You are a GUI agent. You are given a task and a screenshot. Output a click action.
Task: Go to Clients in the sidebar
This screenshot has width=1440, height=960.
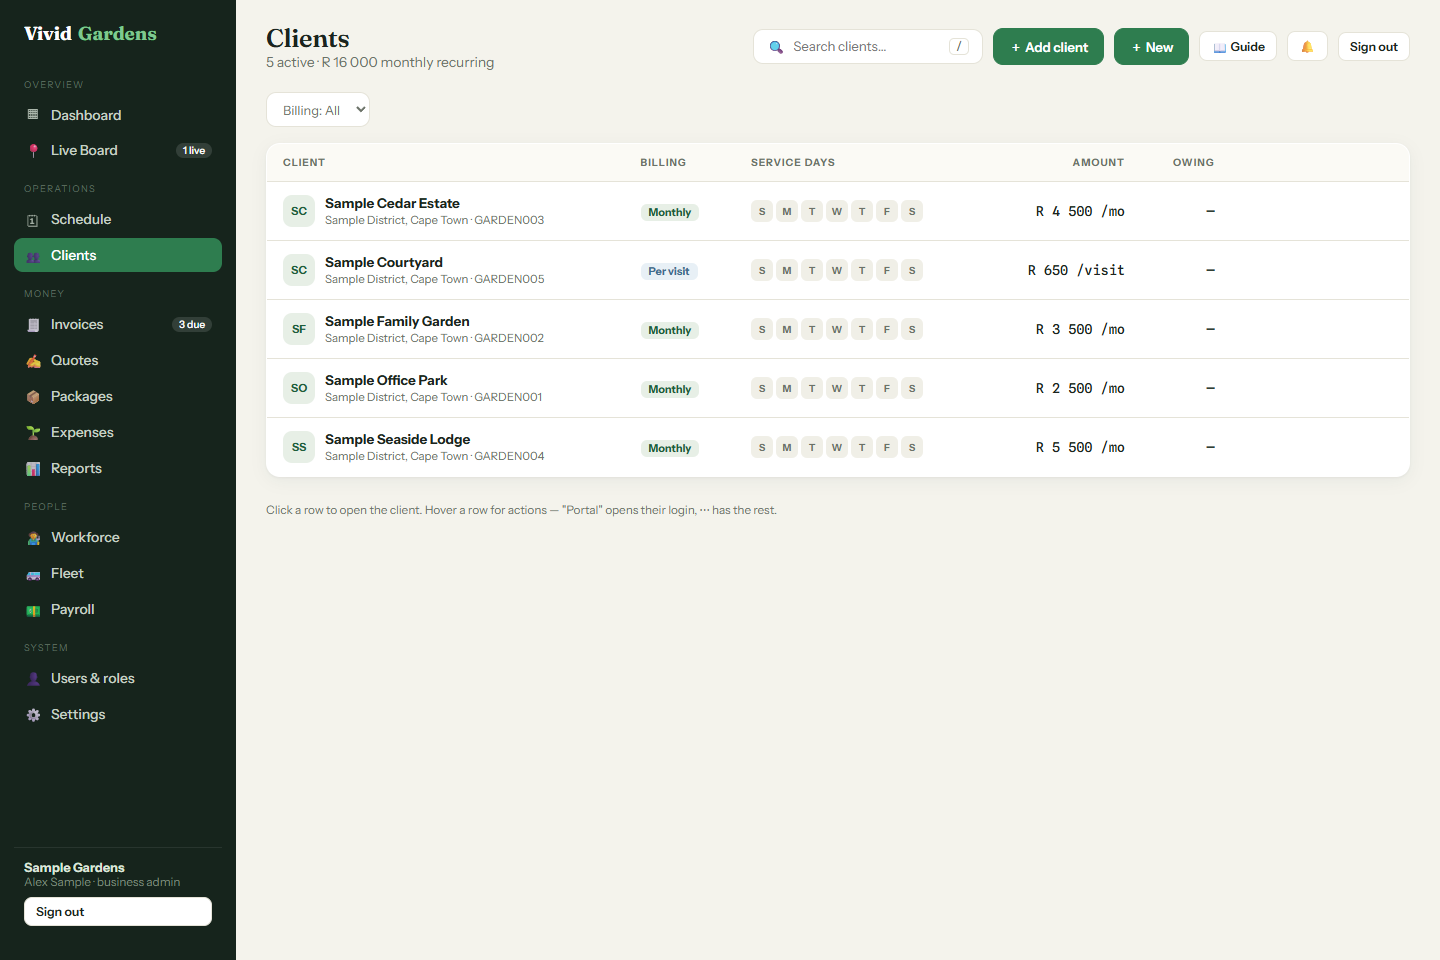pos(118,255)
